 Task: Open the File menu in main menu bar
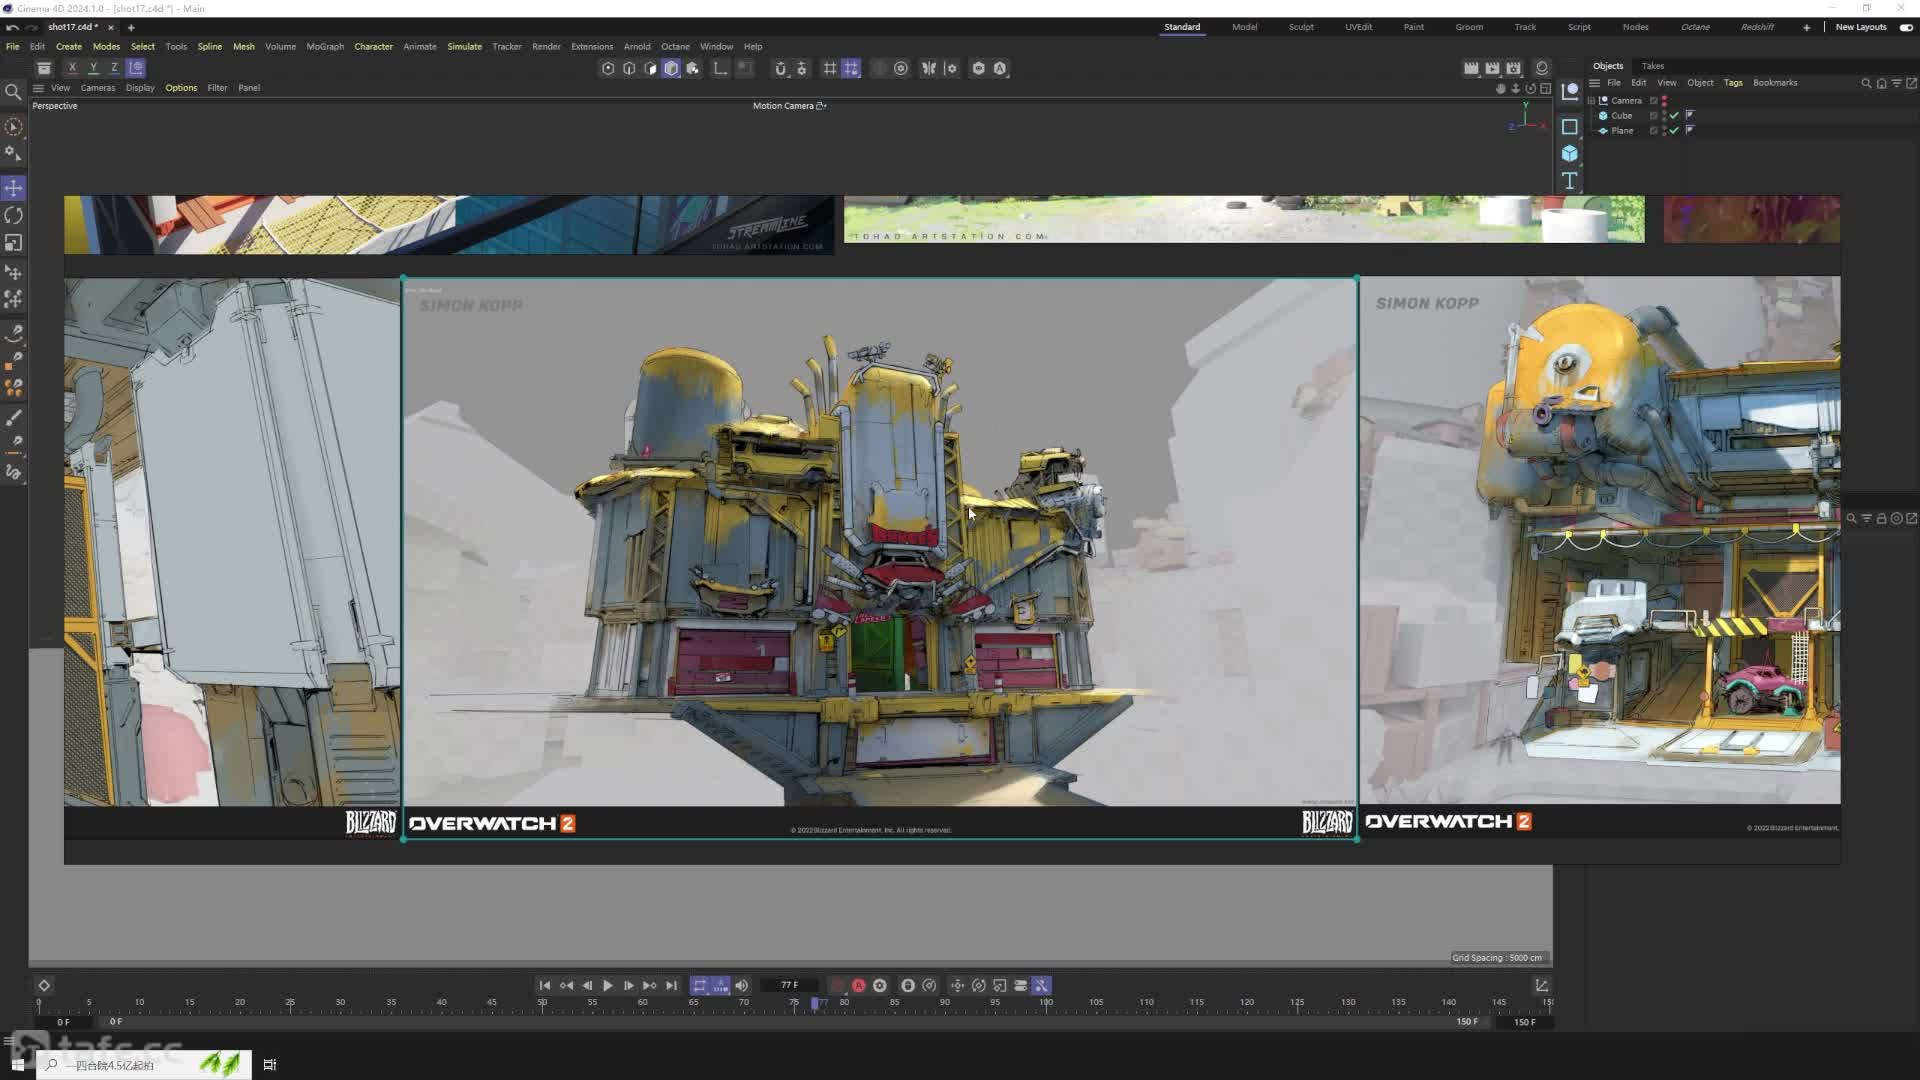(13, 46)
